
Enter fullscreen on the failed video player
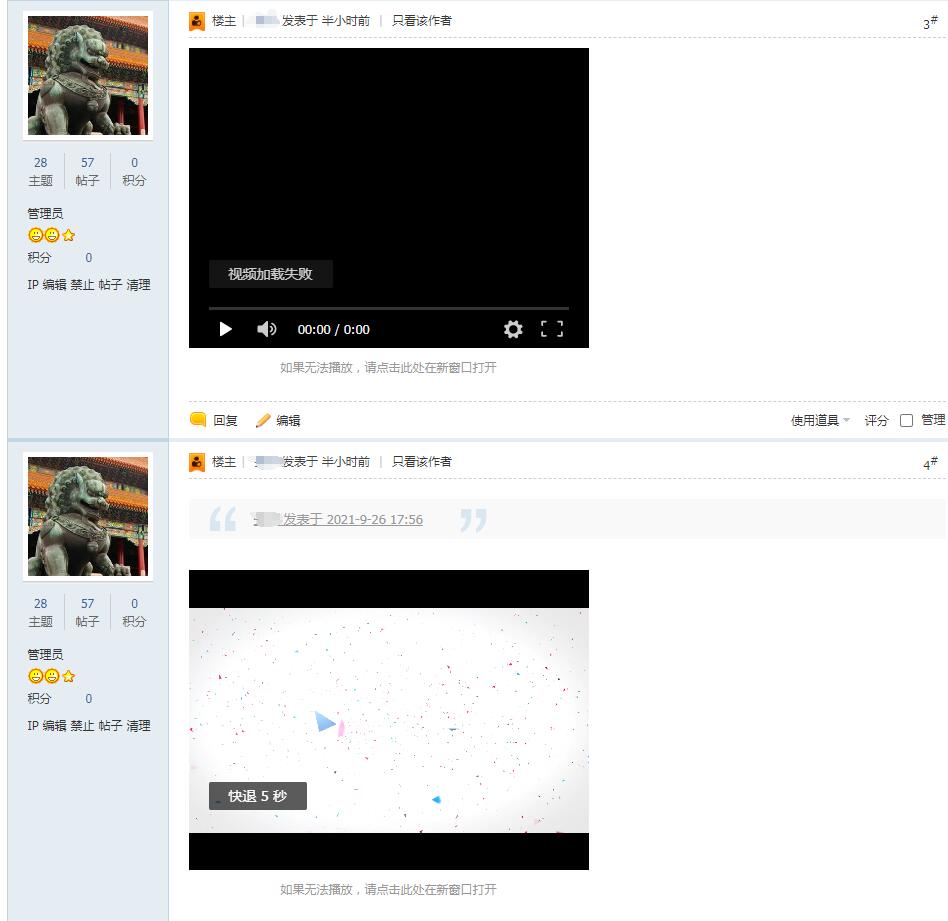[x=552, y=329]
